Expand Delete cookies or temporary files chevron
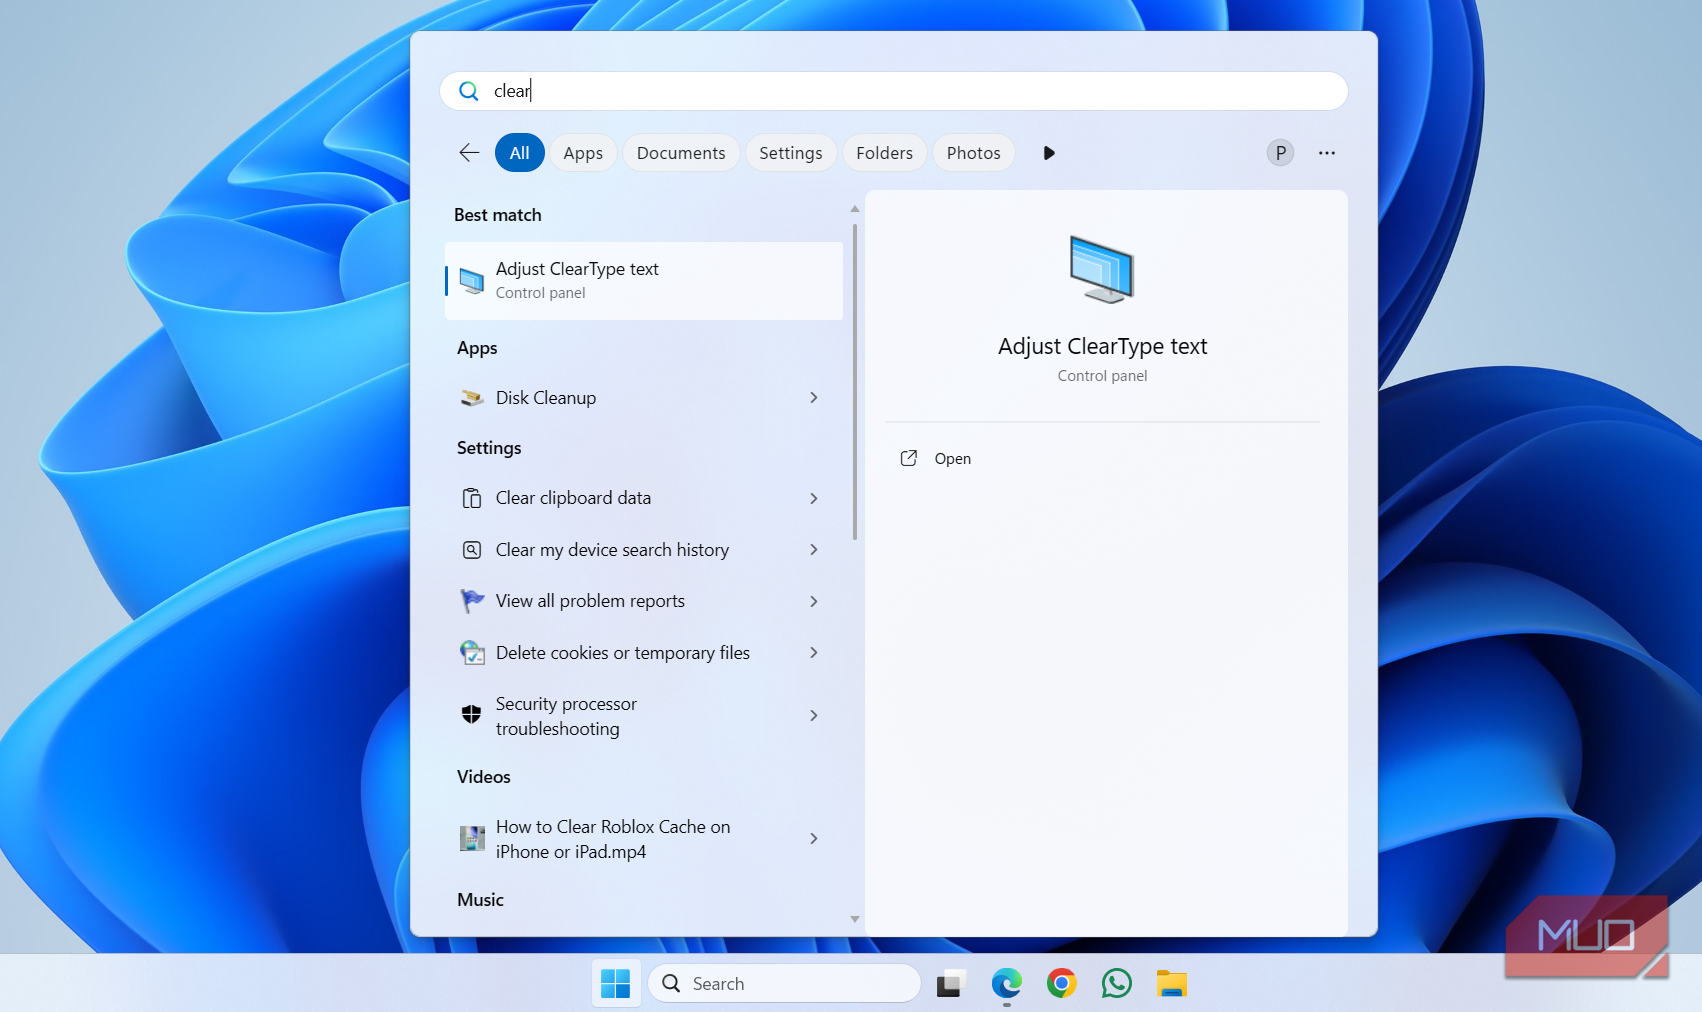This screenshot has width=1702, height=1012. tap(814, 653)
